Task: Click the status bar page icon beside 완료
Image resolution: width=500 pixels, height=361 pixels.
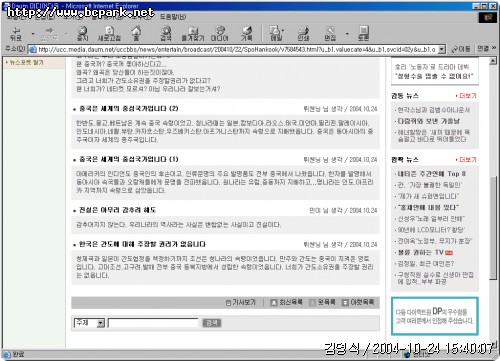Action: (x=7, y=355)
